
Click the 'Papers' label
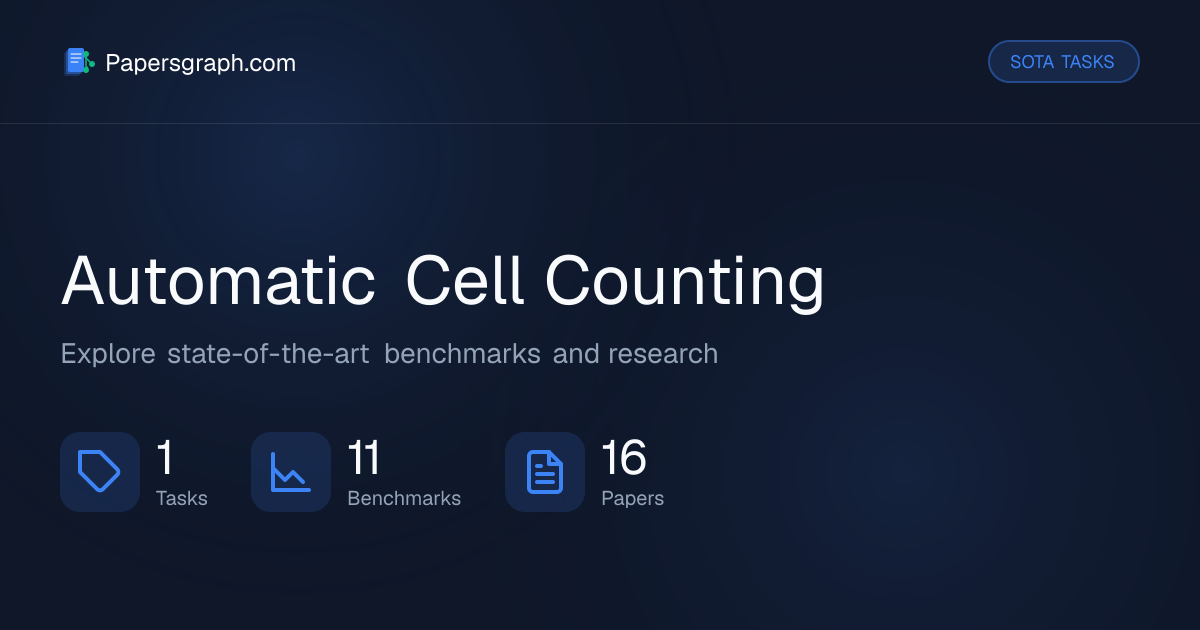click(x=632, y=498)
